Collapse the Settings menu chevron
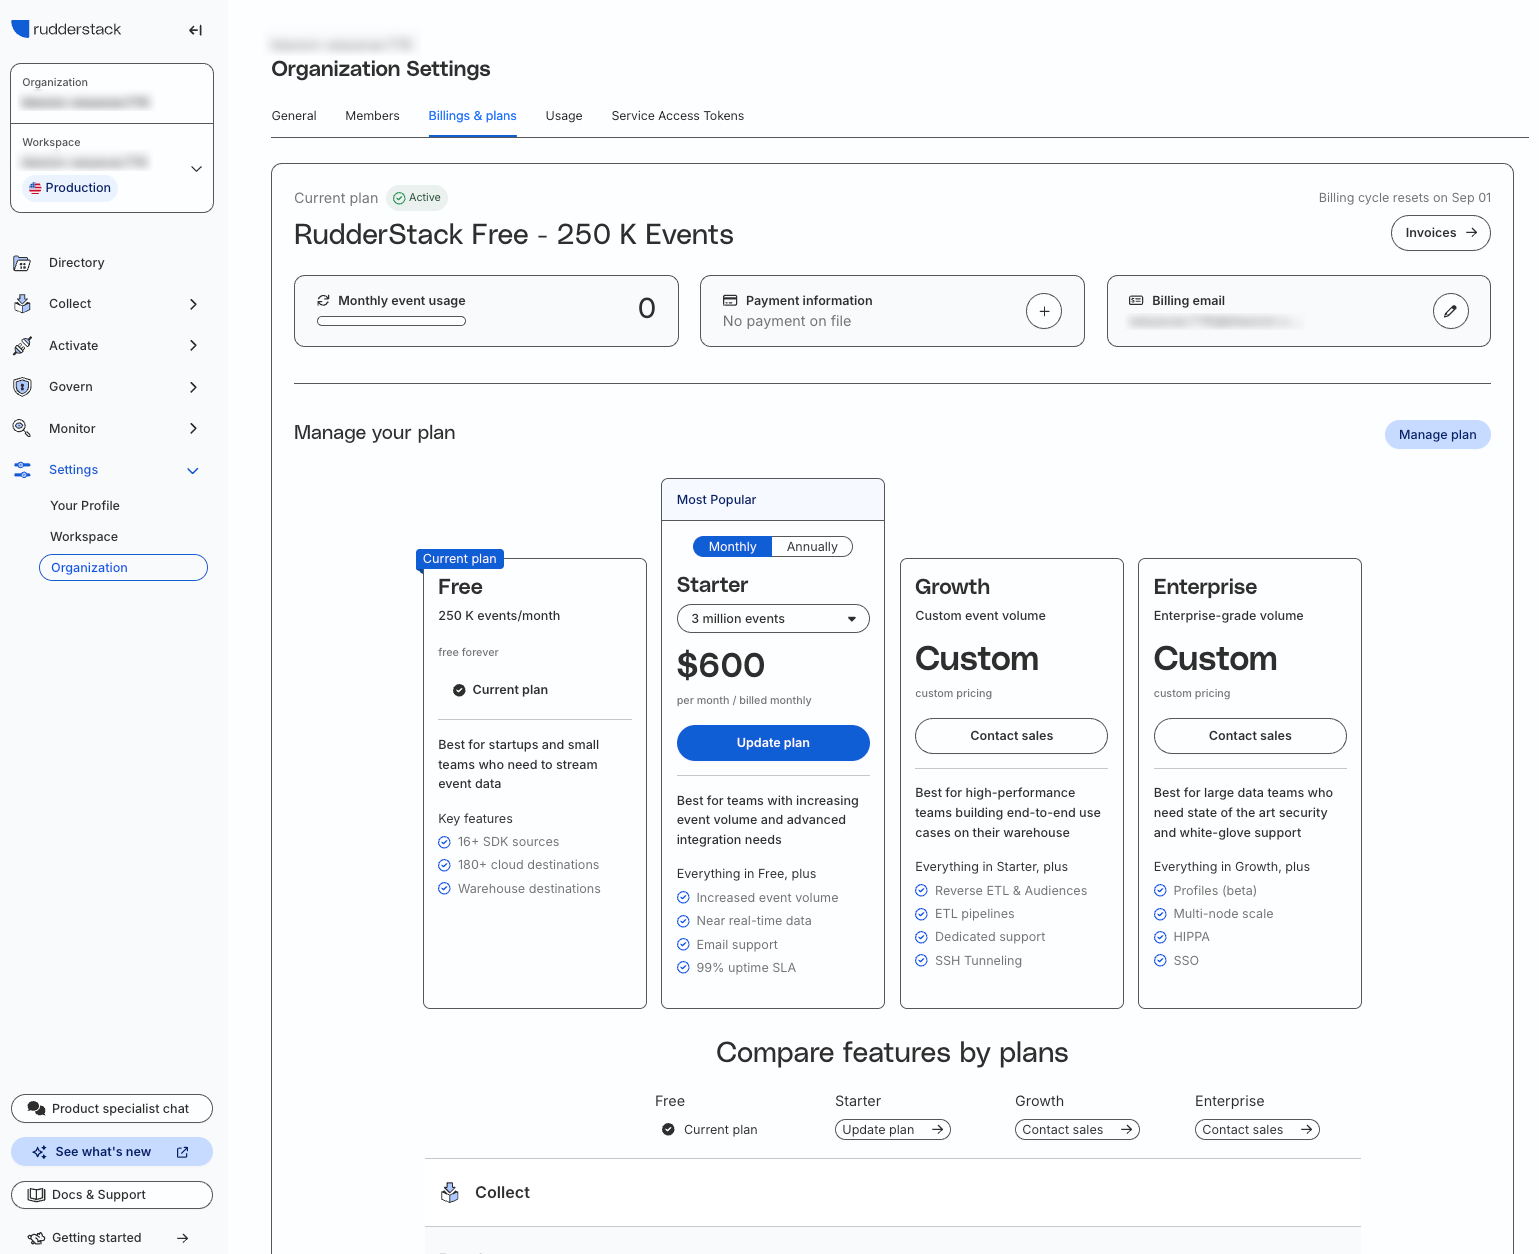 (193, 470)
